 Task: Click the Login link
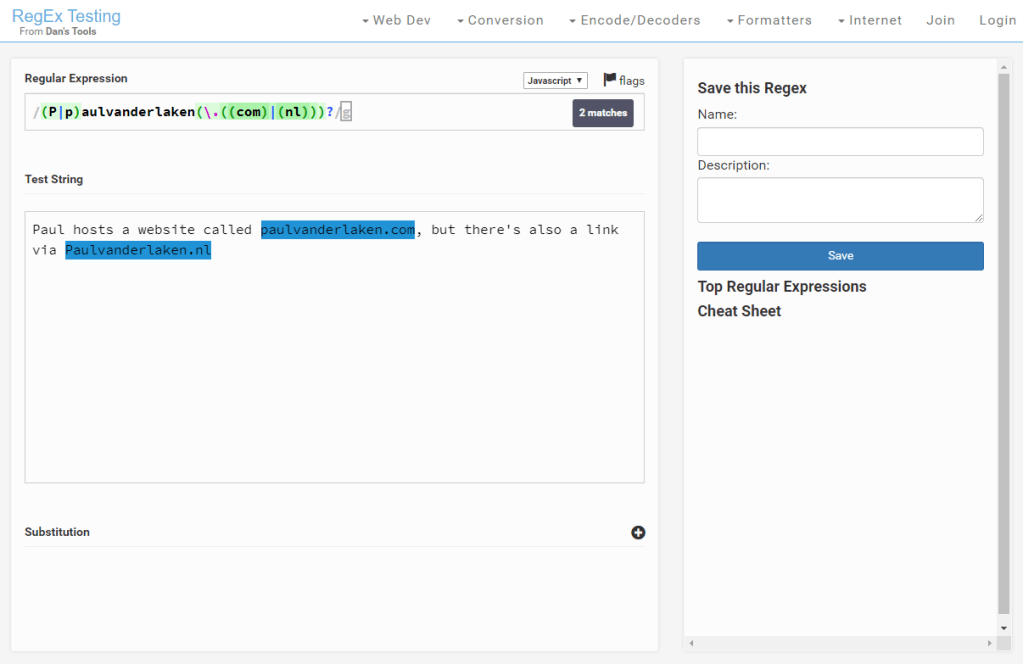coord(997,20)
